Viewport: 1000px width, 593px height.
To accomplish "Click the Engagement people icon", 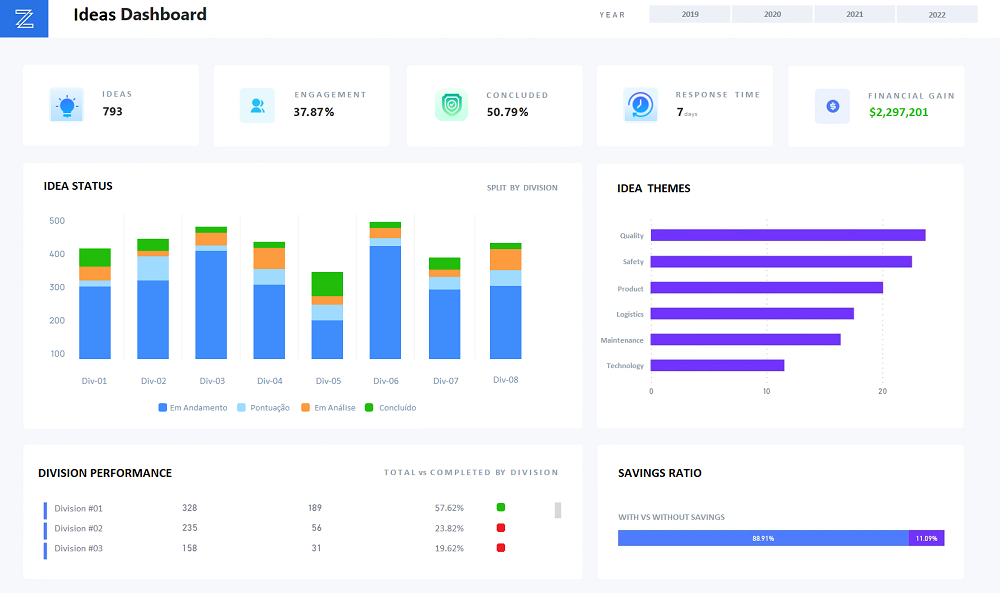I will (257, 106).
